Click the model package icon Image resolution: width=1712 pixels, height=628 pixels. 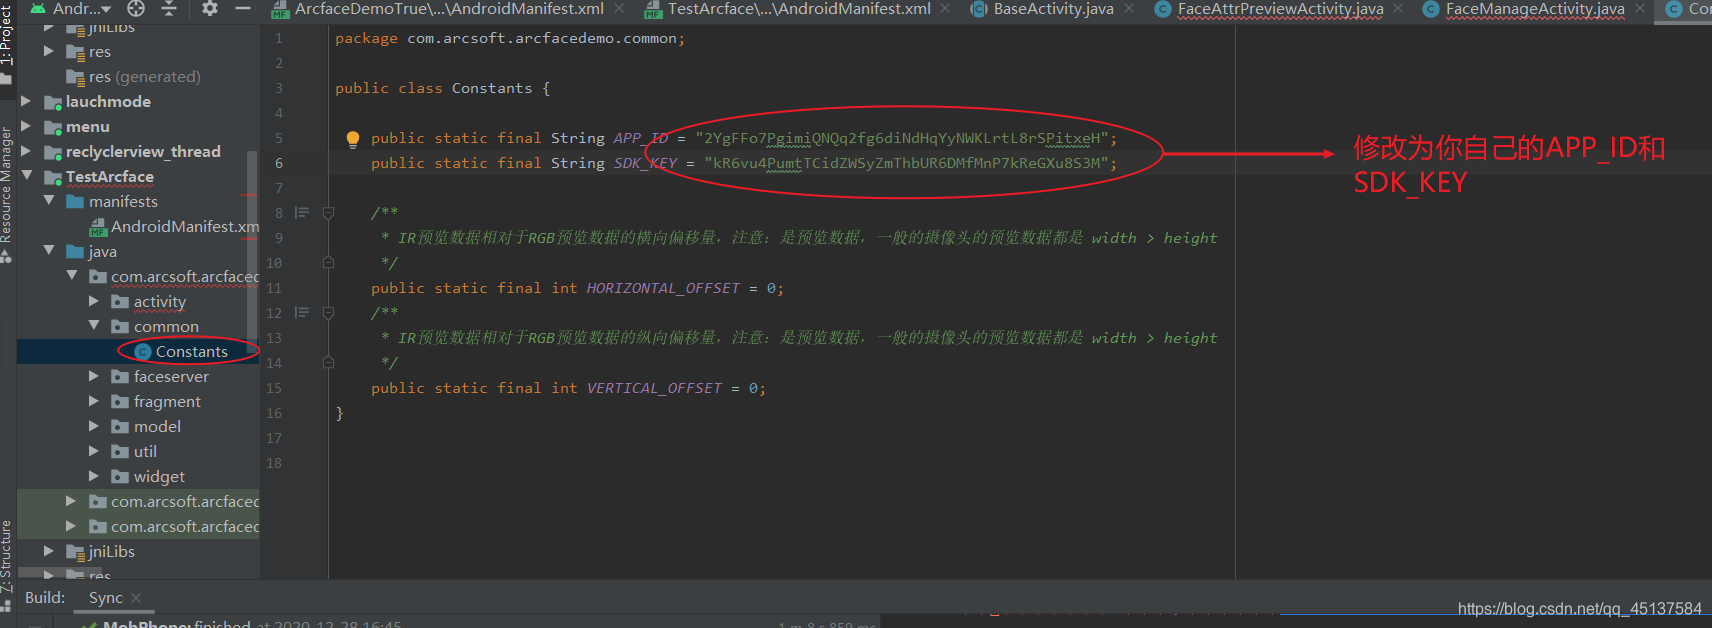coord(120,427)
